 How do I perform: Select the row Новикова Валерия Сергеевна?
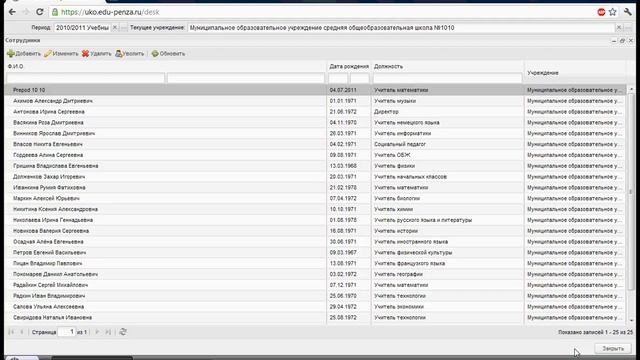[x=315, y=231]
